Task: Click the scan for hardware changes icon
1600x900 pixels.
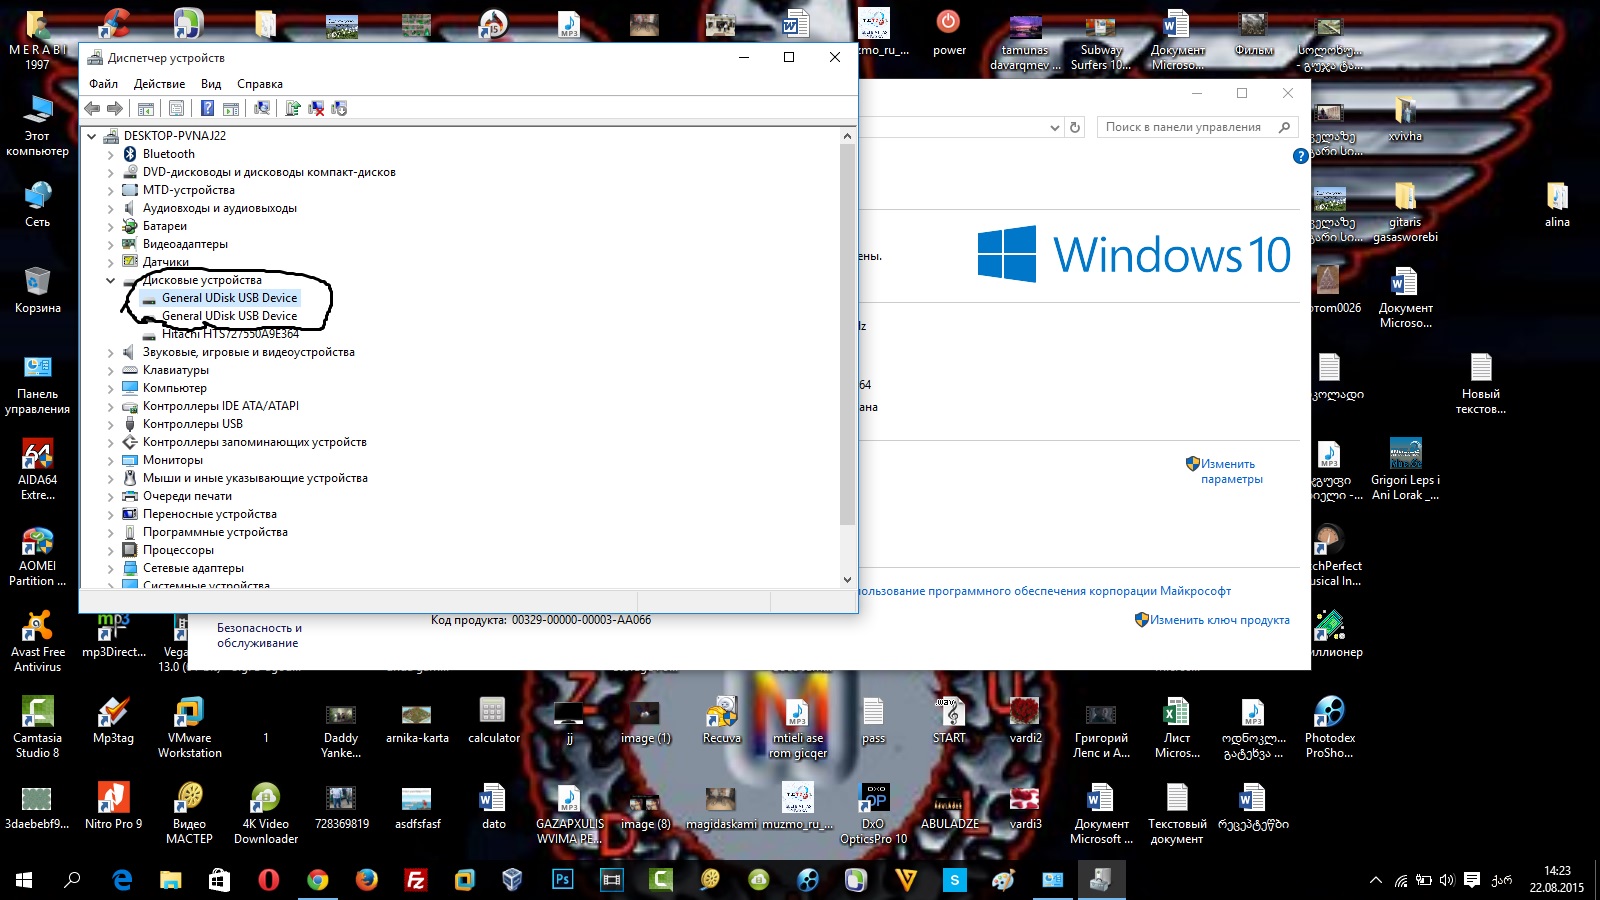Action: click(x=262, y=108)
